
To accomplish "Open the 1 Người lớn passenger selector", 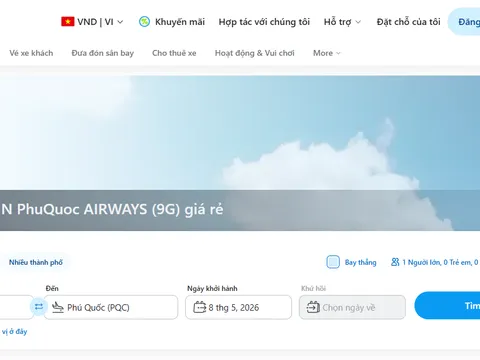I will click(435, 262).
